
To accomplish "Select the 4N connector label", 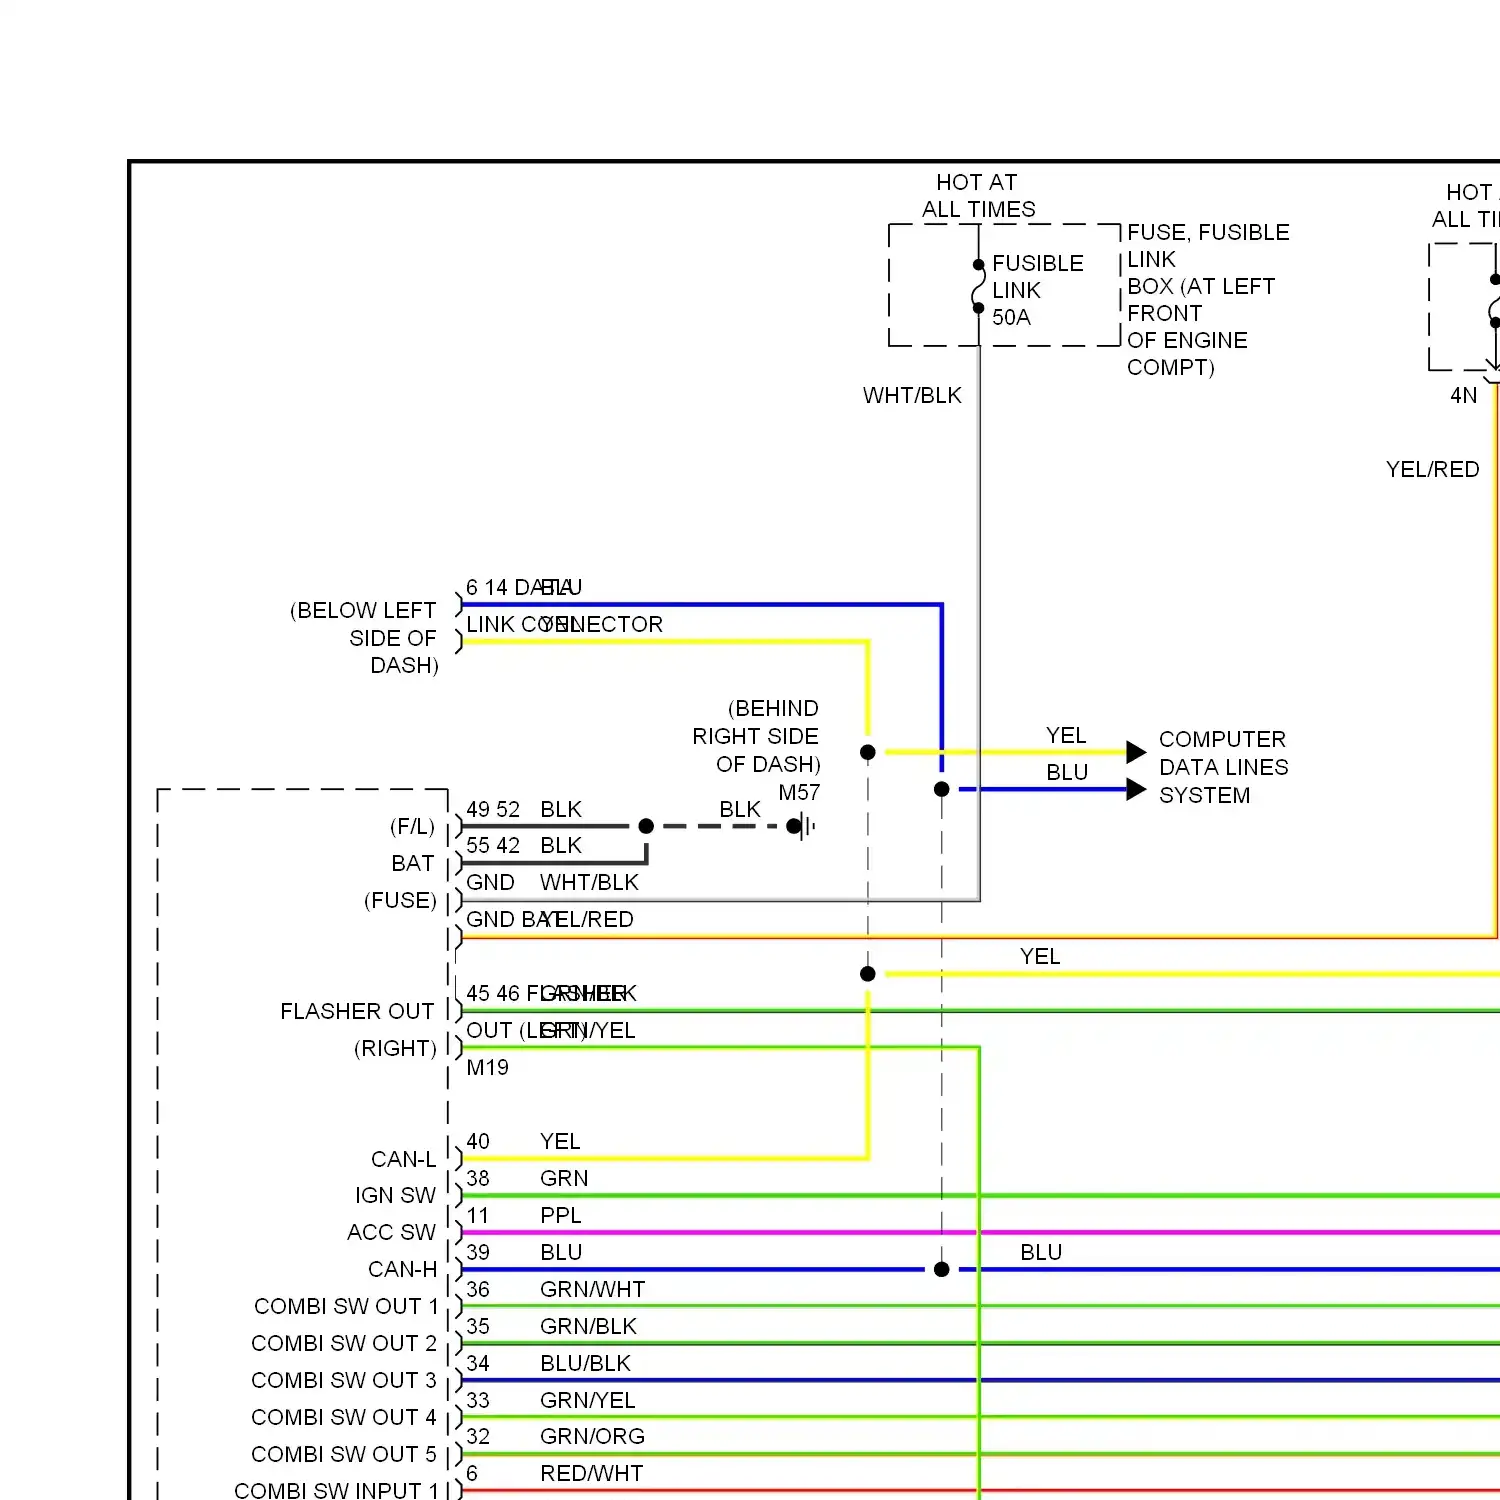I will 1463,396.
